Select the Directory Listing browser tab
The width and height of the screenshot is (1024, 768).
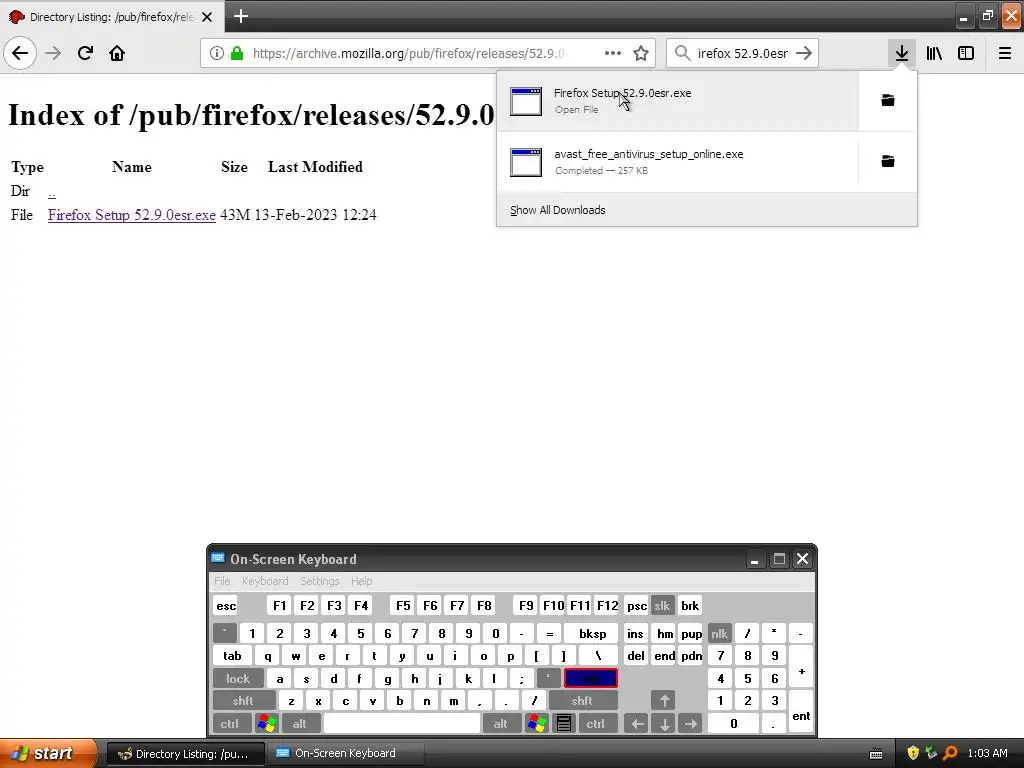click(112, 17)
